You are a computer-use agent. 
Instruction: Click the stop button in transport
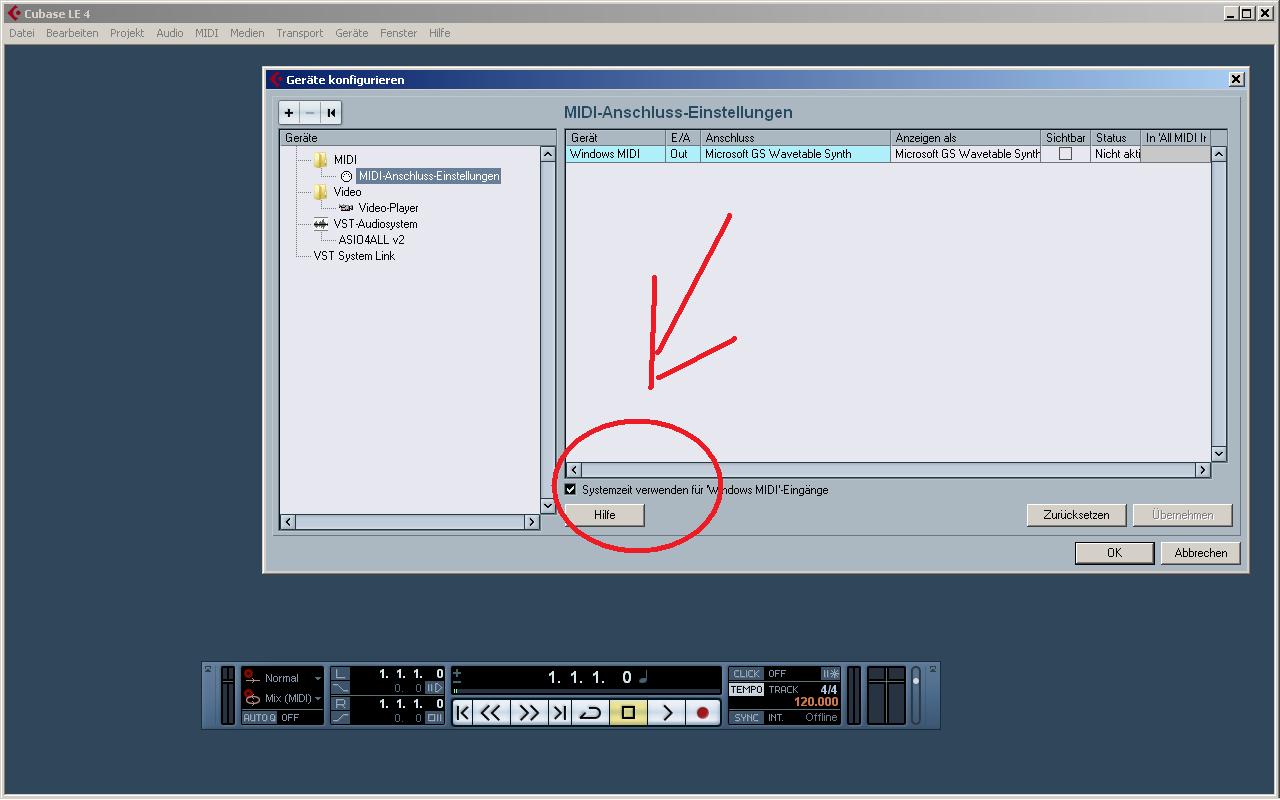coord(628,713)
